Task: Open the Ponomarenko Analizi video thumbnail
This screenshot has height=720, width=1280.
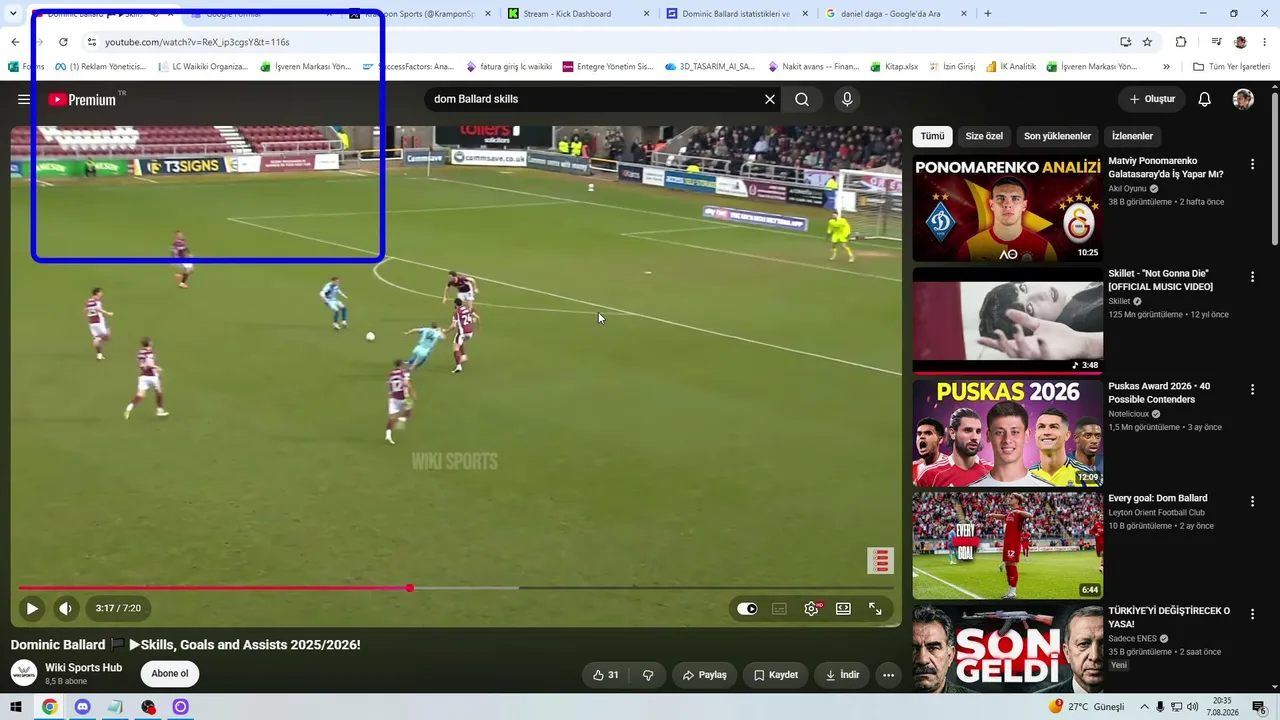Action: coord(1008,208)
